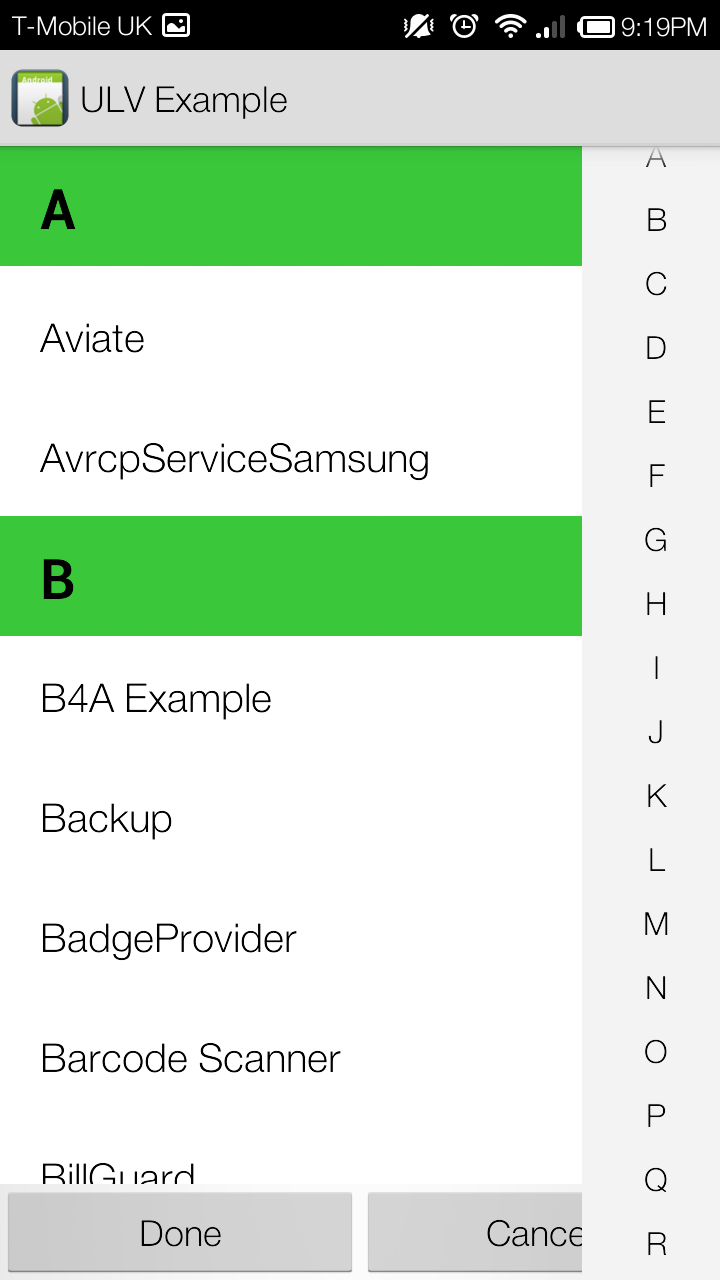Jump to letter M in index
This screenshot has width=720, height=1280.
point(656,924)
